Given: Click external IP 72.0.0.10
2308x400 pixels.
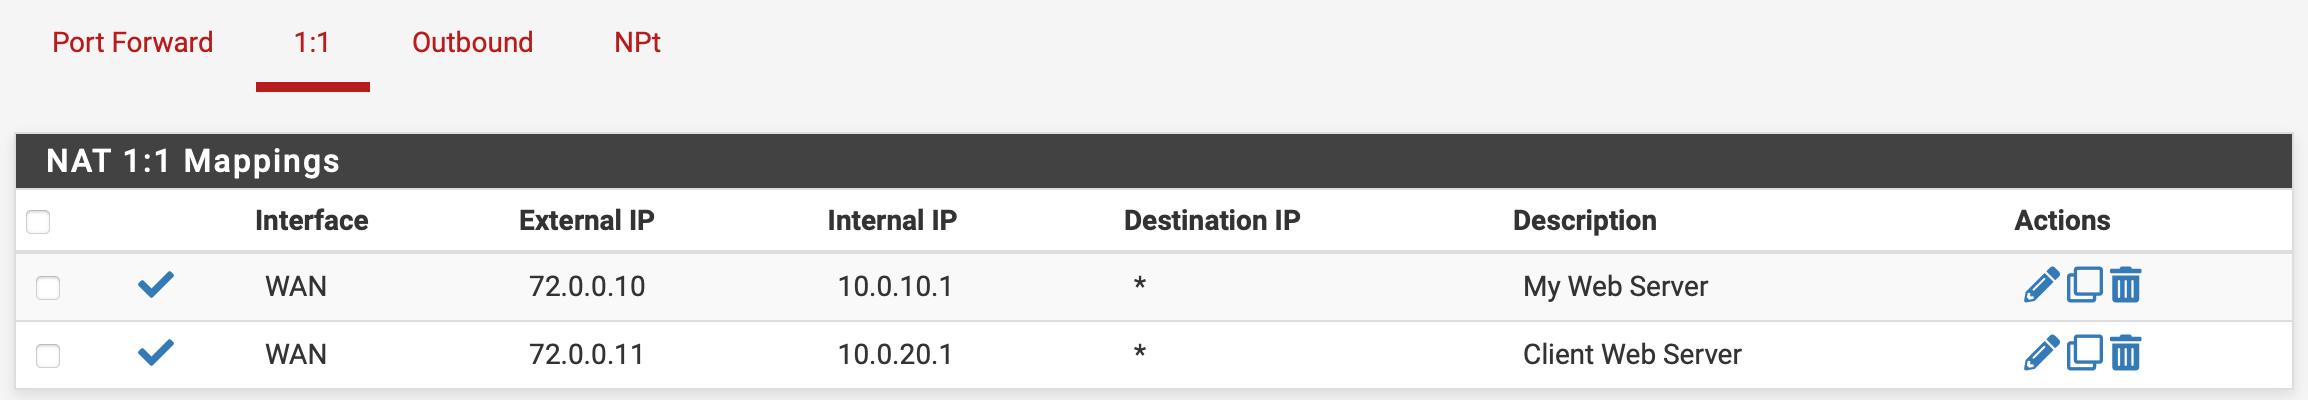Looking at the screenshot, I should 587,286.
